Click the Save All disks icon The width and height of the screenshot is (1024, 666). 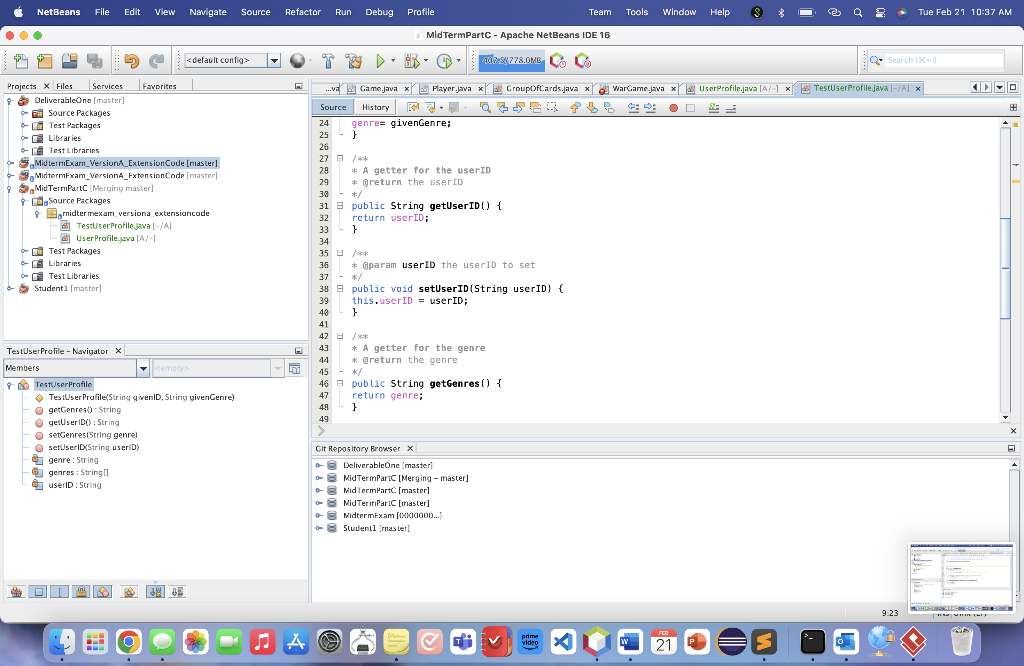tap(94, 61)
